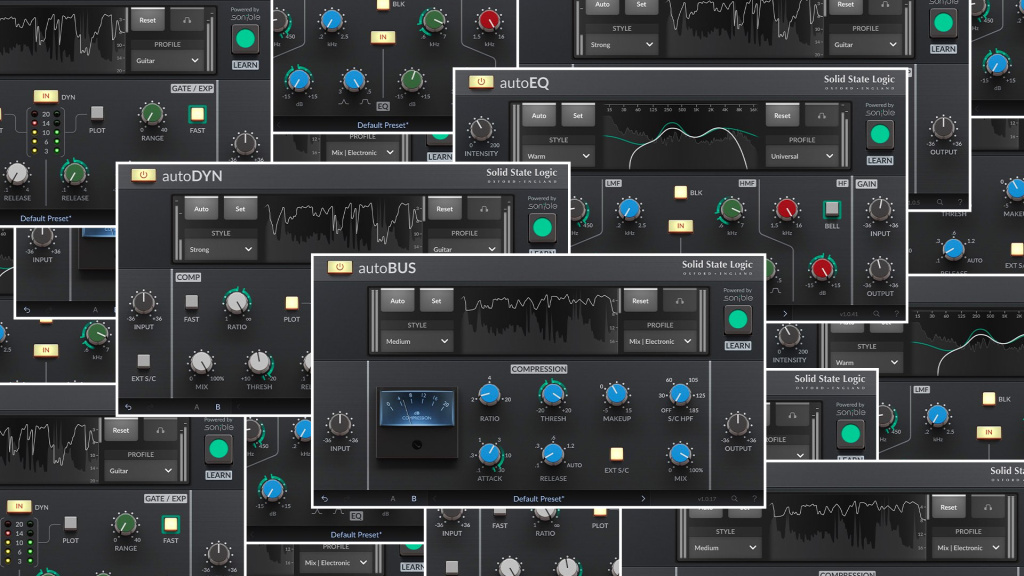Click the headphone icon in autoEQ

821,116
